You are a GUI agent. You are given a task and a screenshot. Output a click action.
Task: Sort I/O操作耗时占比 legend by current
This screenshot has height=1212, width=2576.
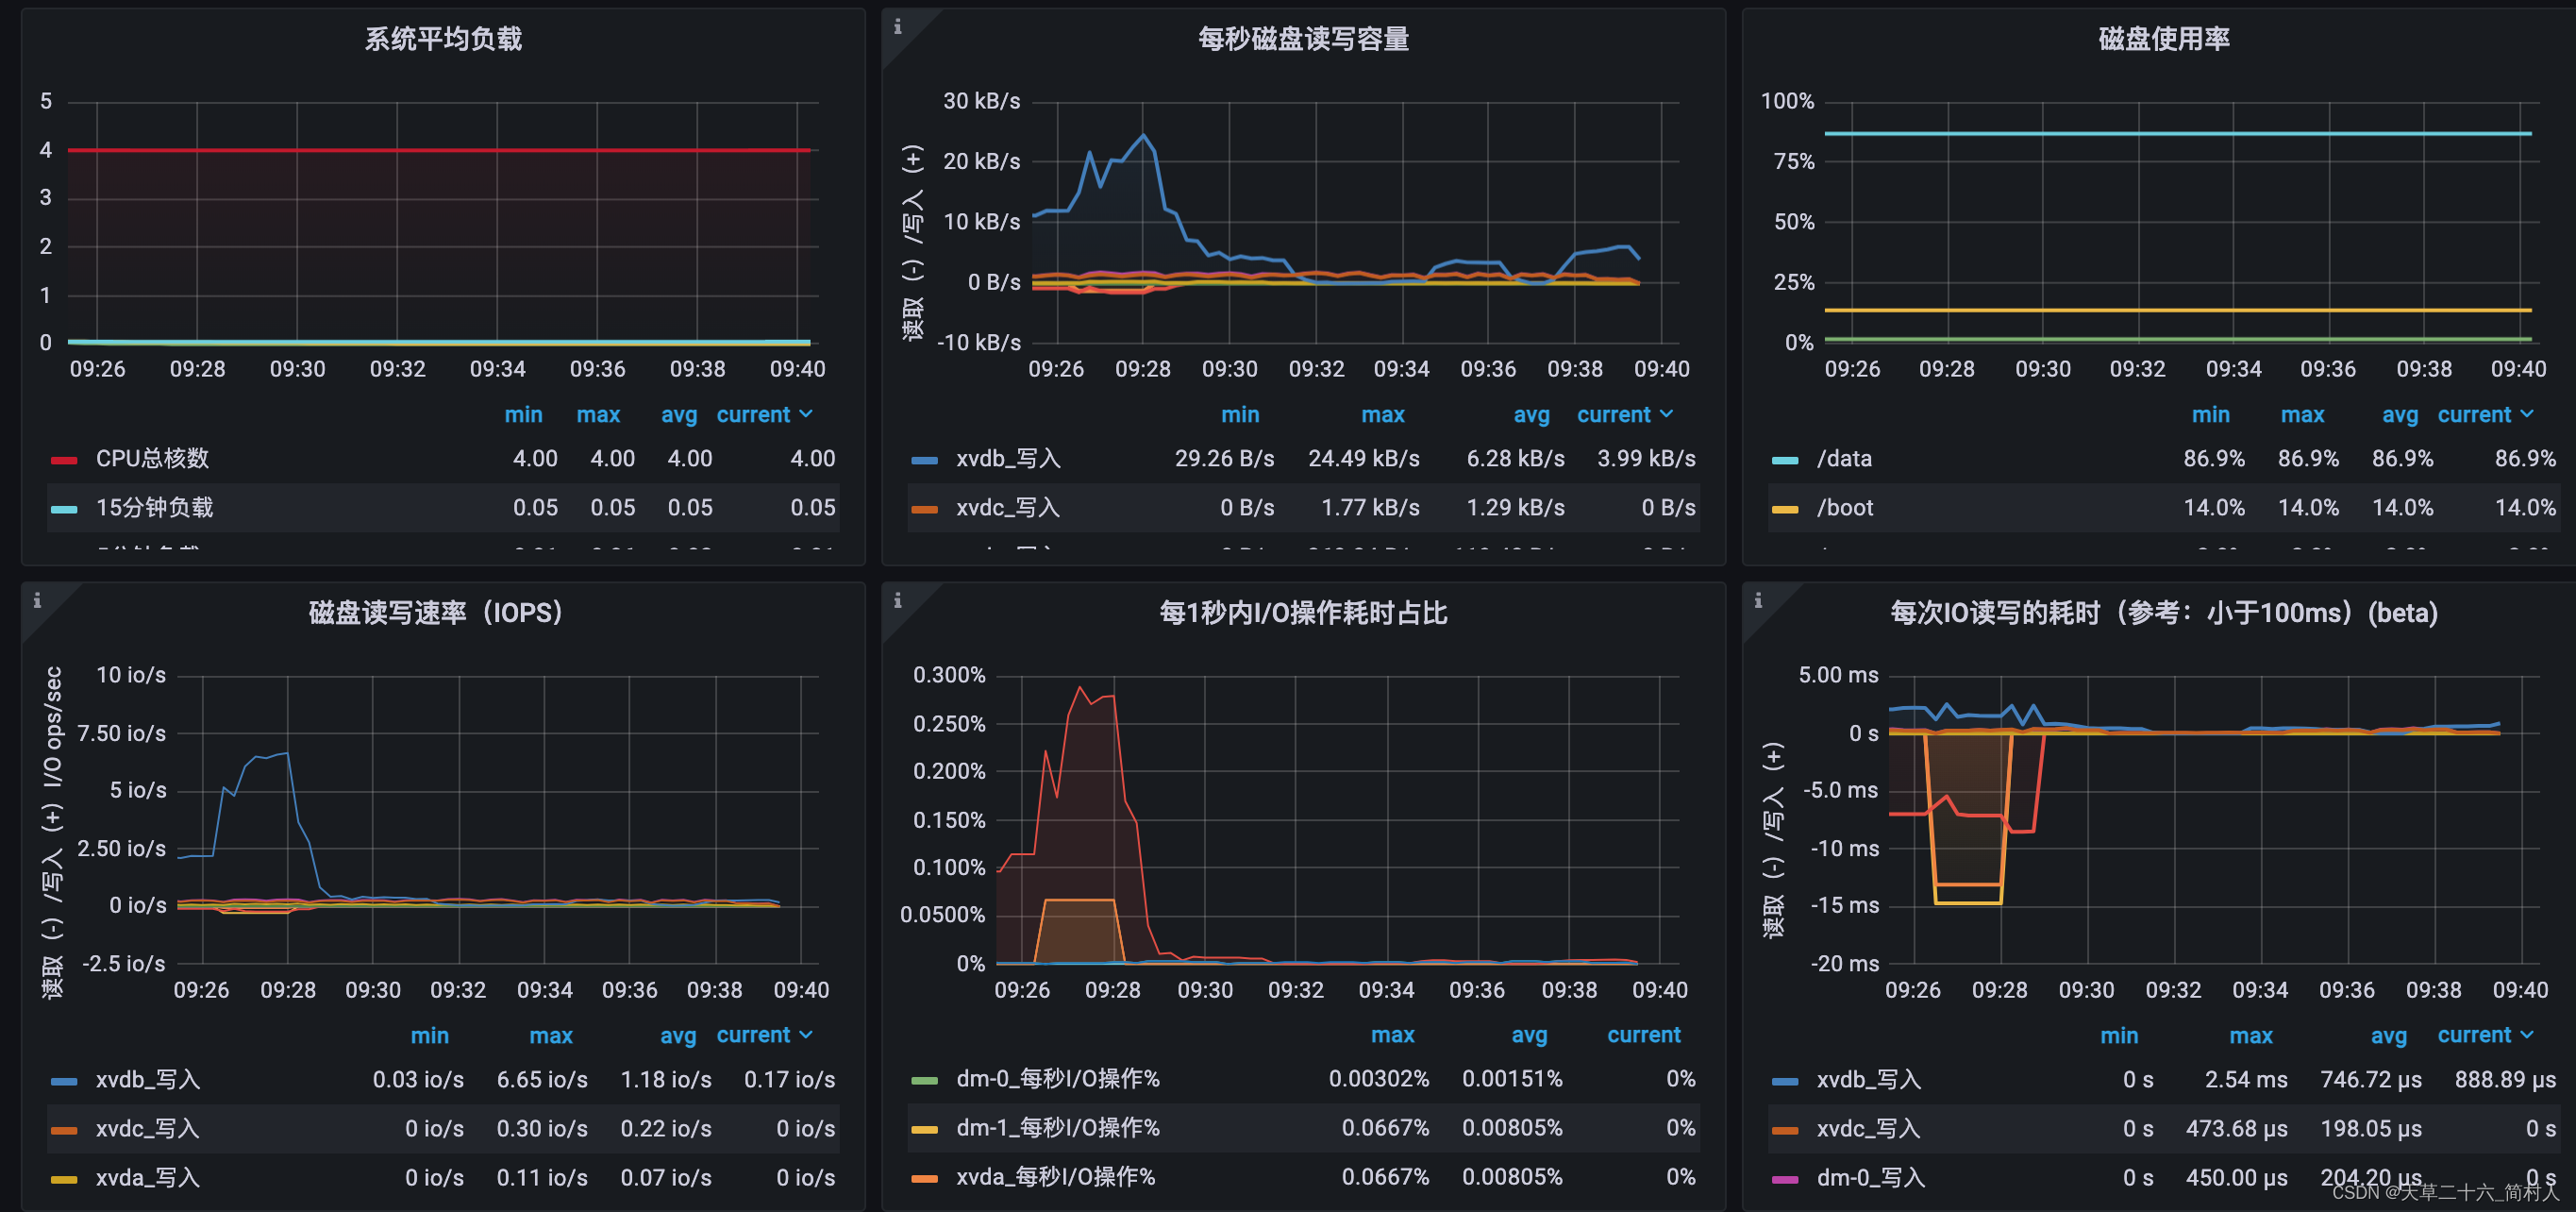click(1643, 1035)
